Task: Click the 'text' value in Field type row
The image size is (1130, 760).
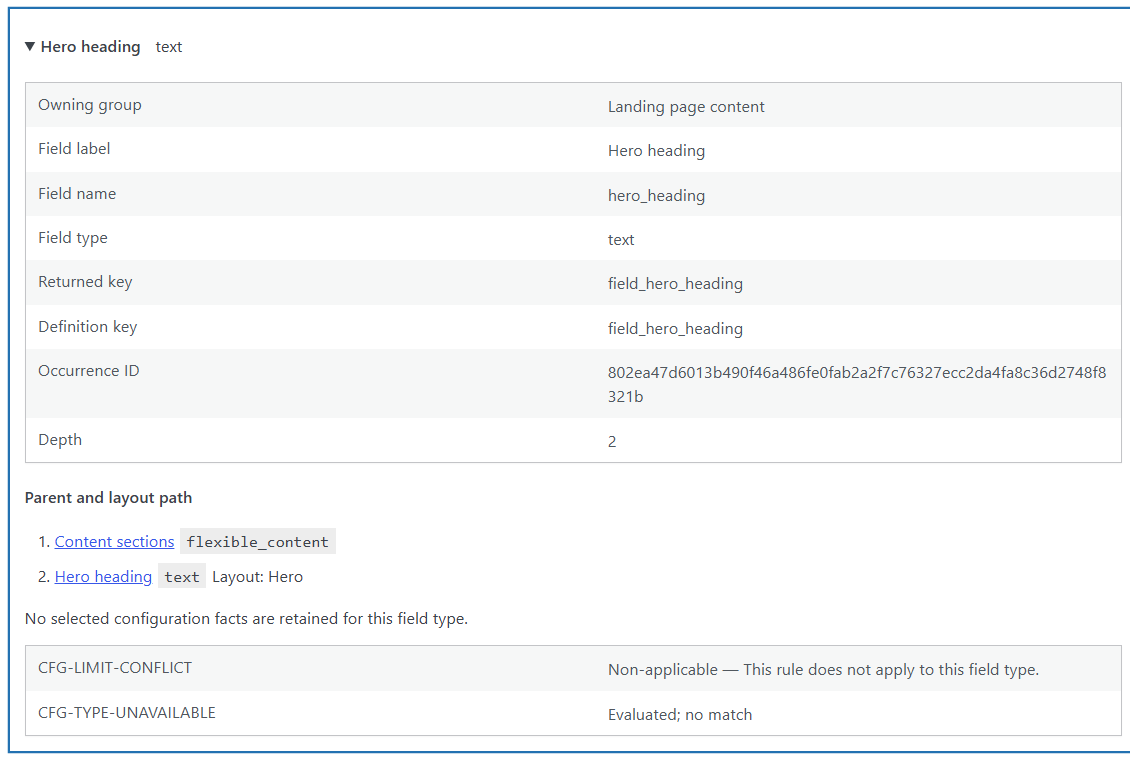Action: [x=621, y=240]
